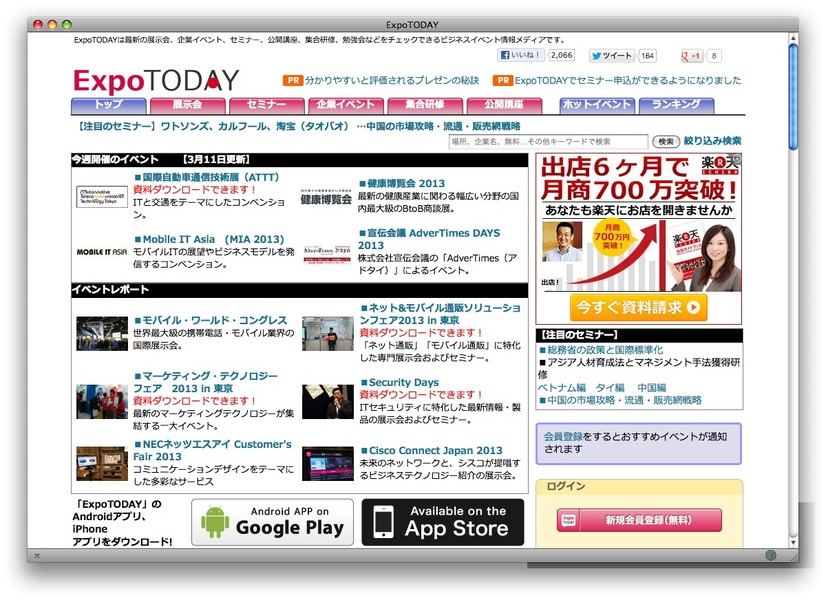Click the Available on the App Store badge

point(443,522)
